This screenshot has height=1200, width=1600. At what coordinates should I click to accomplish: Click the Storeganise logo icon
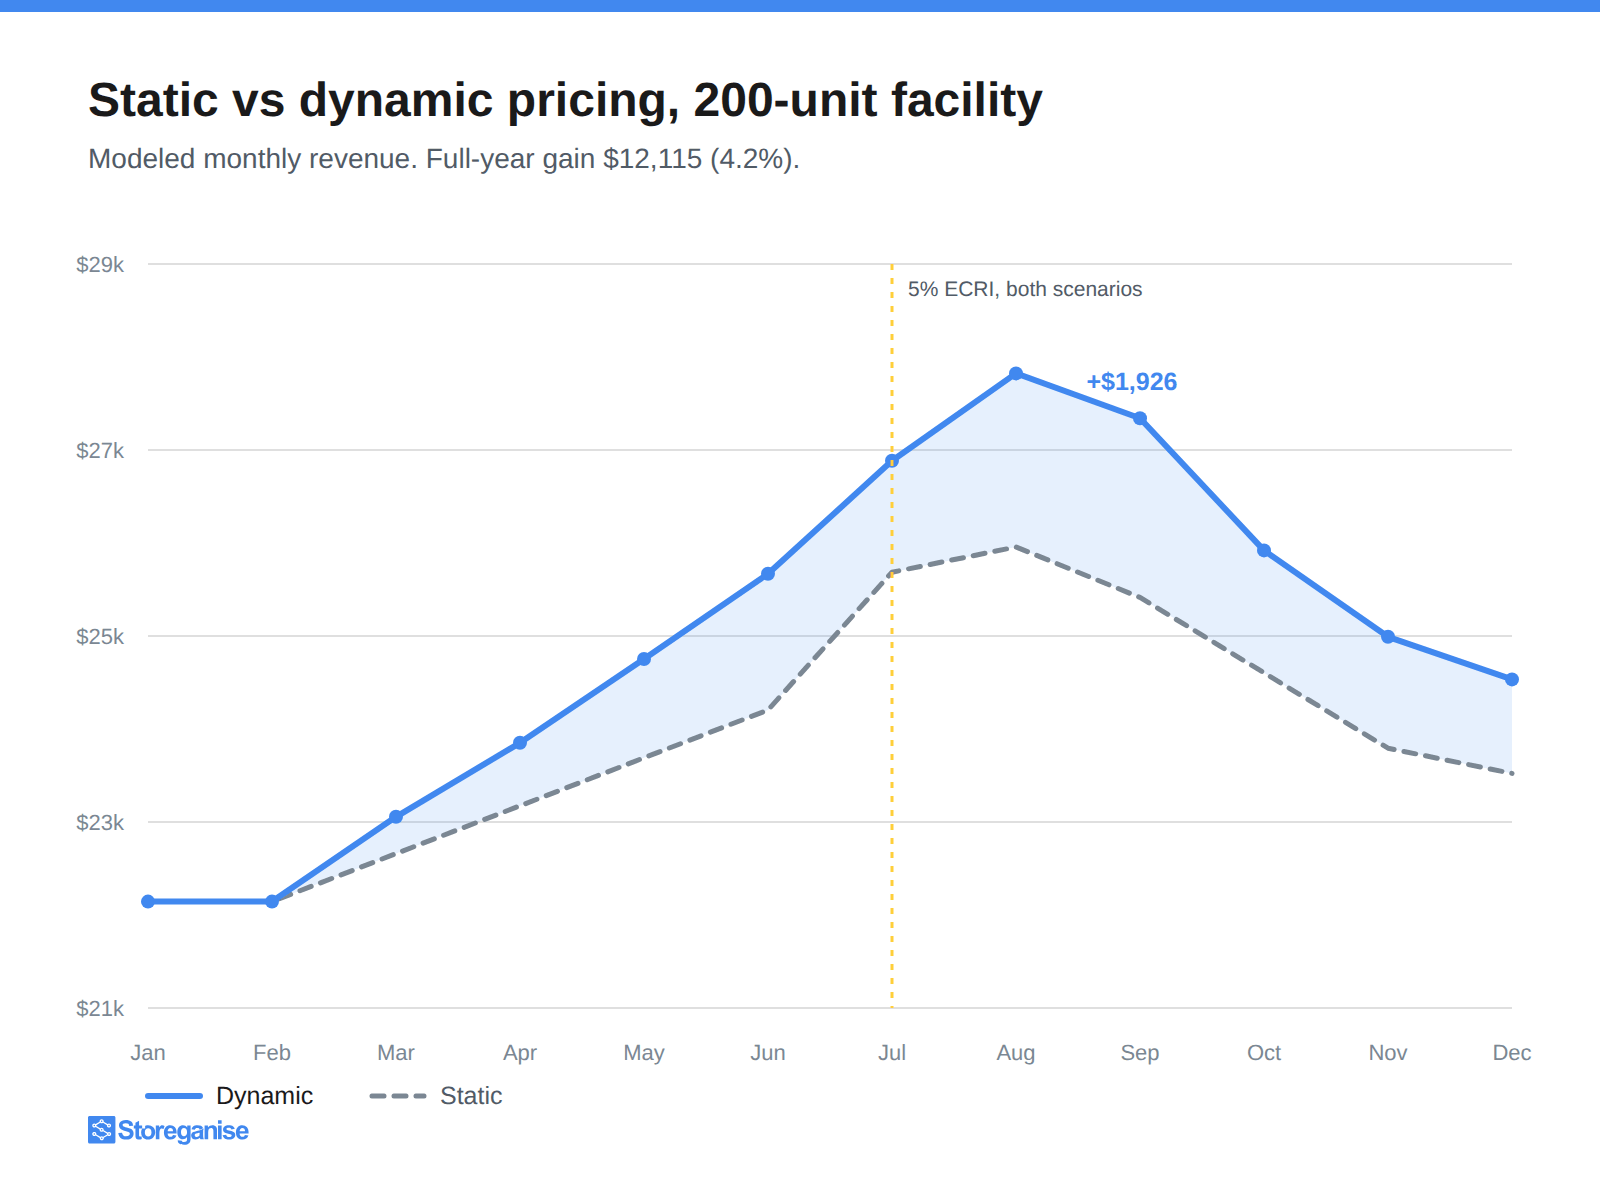101,1130
